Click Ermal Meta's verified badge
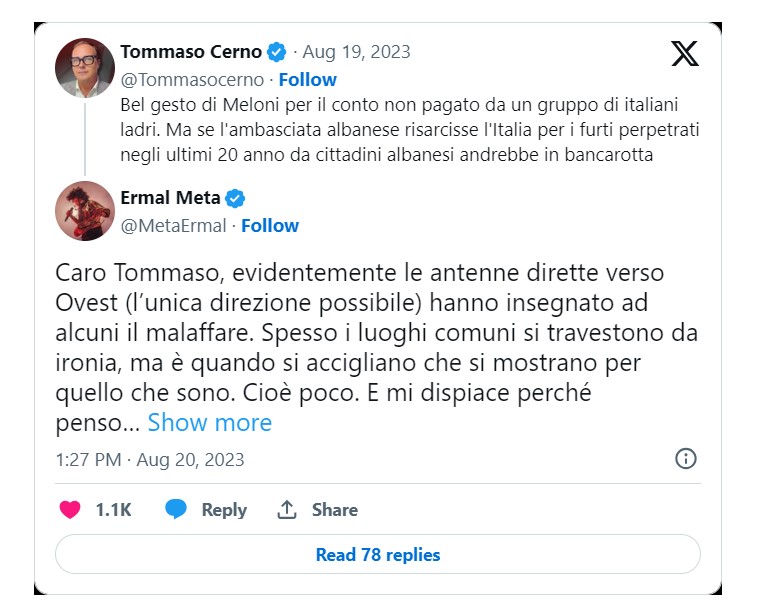777x612 pixels. (x=235, y=198)
